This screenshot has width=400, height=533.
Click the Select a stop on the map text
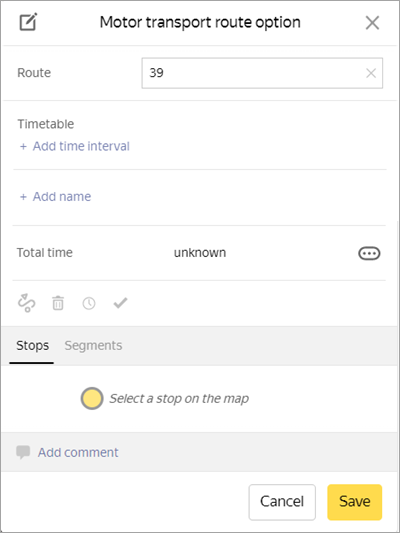click(179, 398)
